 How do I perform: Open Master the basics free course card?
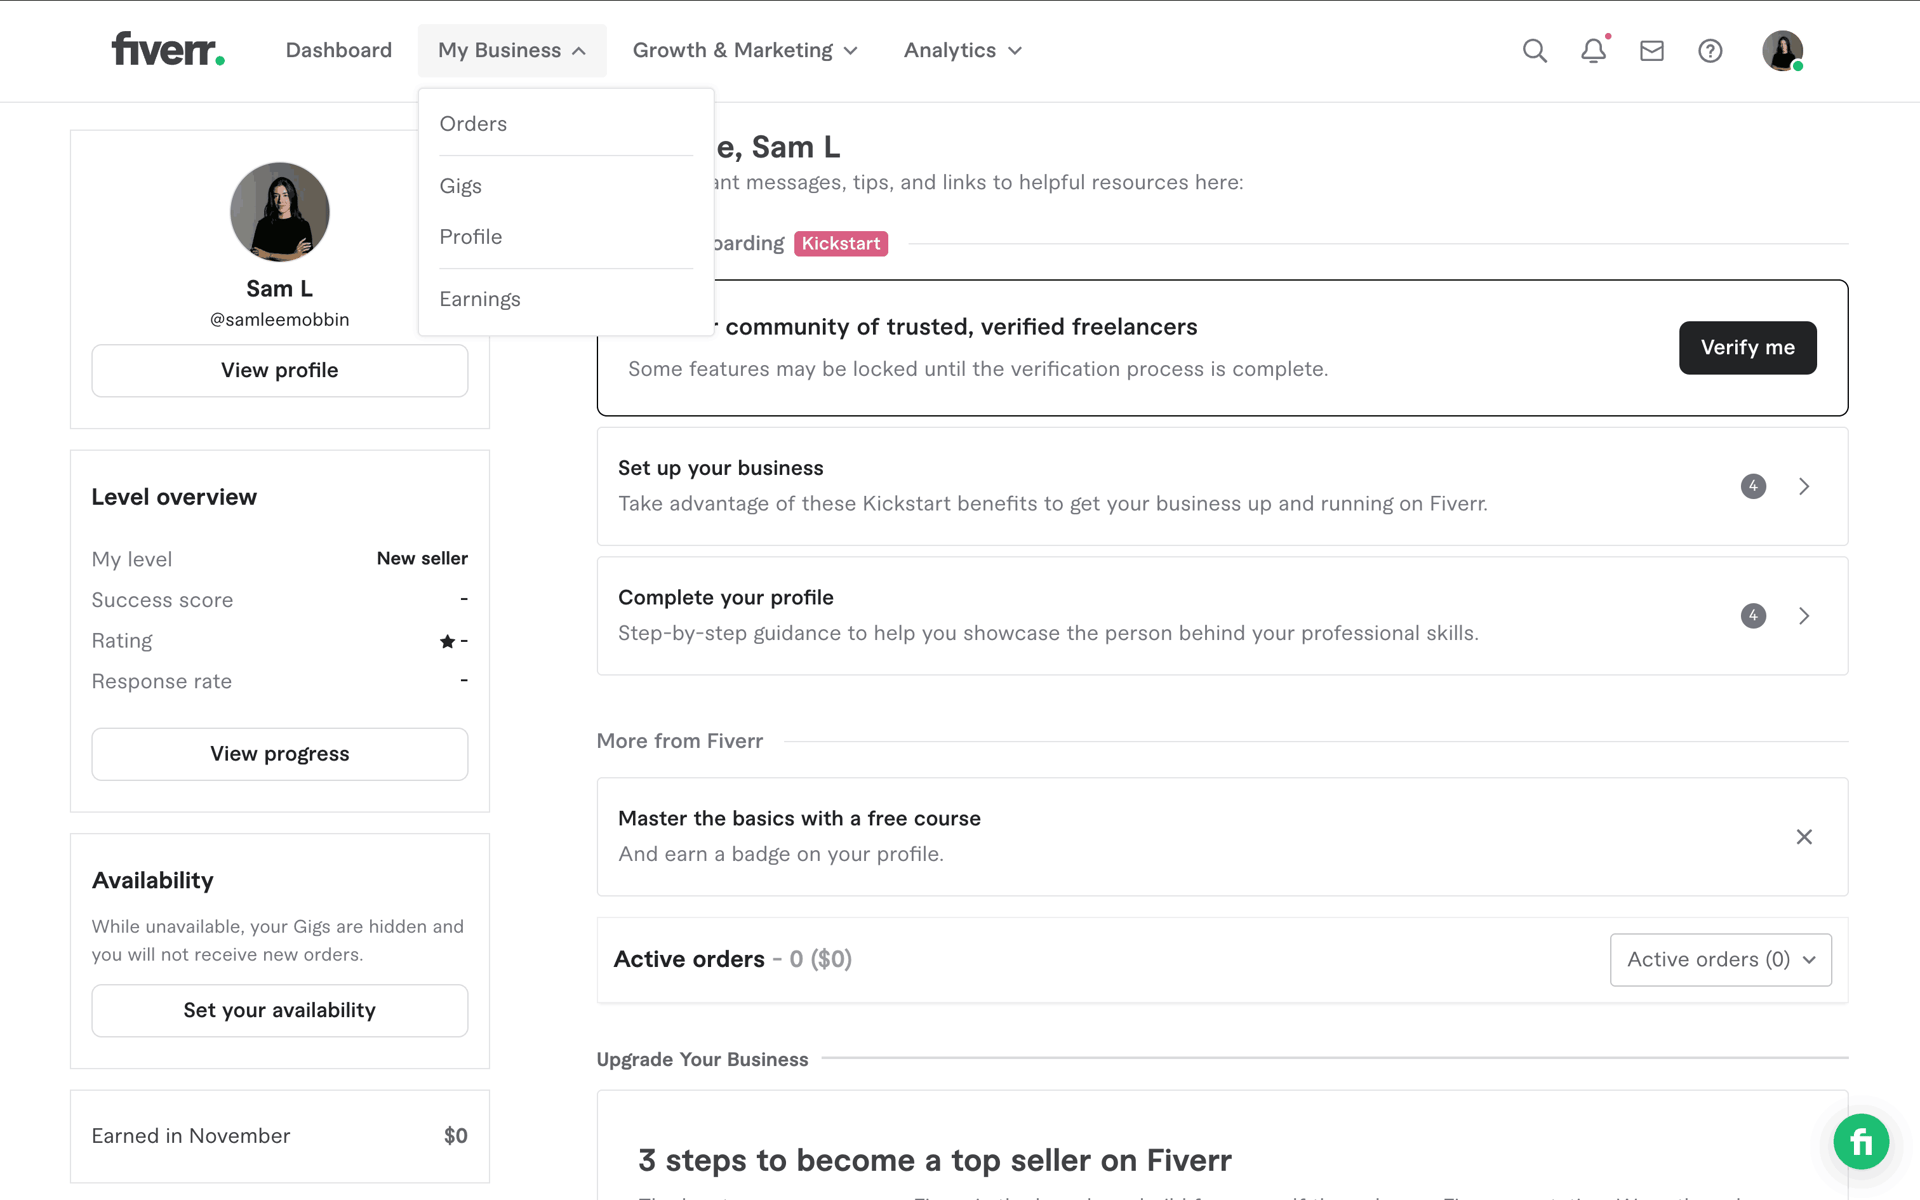tap(1222, 837)
